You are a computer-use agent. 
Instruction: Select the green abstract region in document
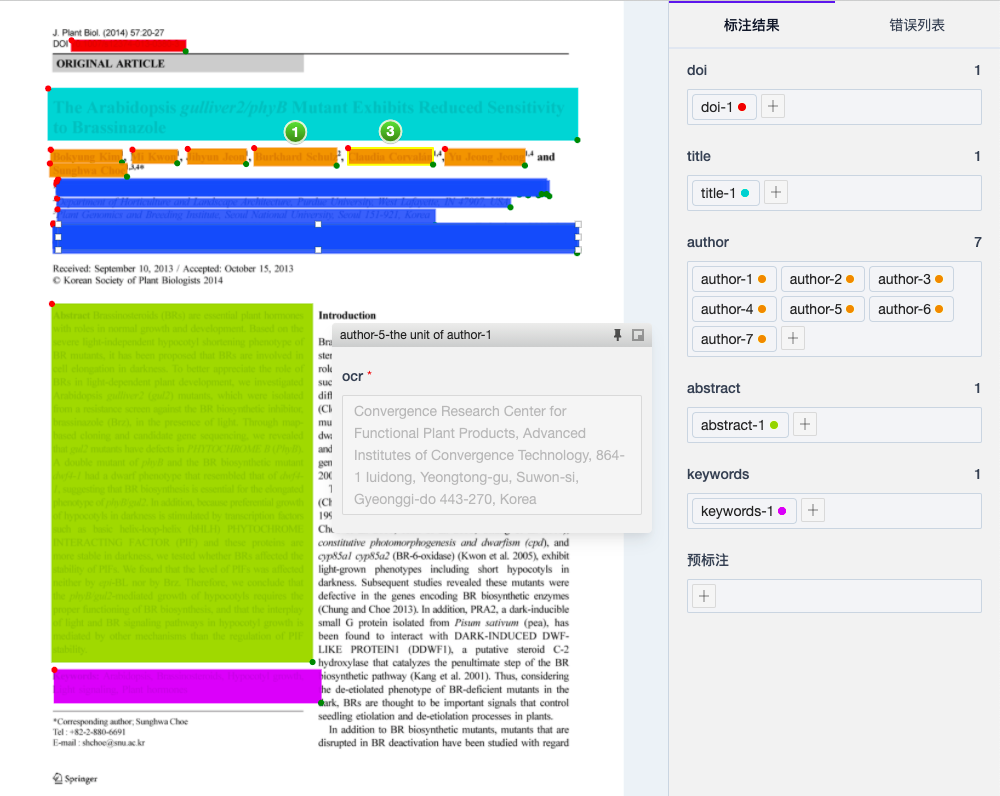pyautogui.click(x=182, y=483)
